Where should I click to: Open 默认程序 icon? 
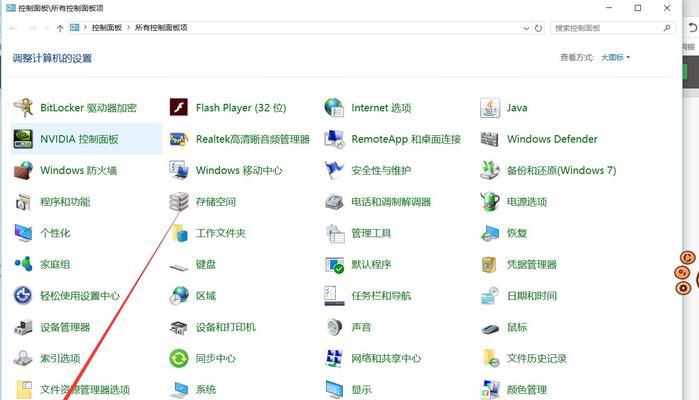[x=334, y=264]
